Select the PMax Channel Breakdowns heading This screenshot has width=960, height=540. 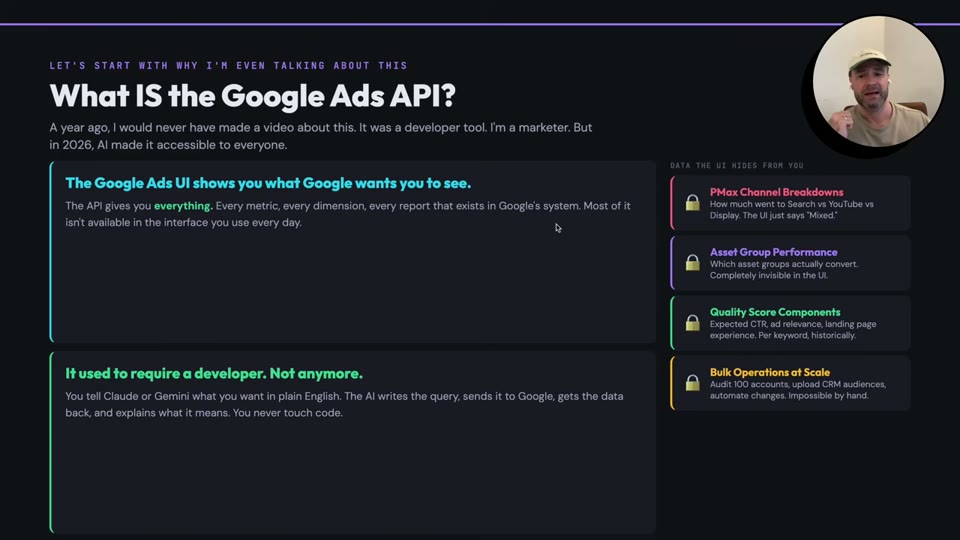click(x=776, y=192)
